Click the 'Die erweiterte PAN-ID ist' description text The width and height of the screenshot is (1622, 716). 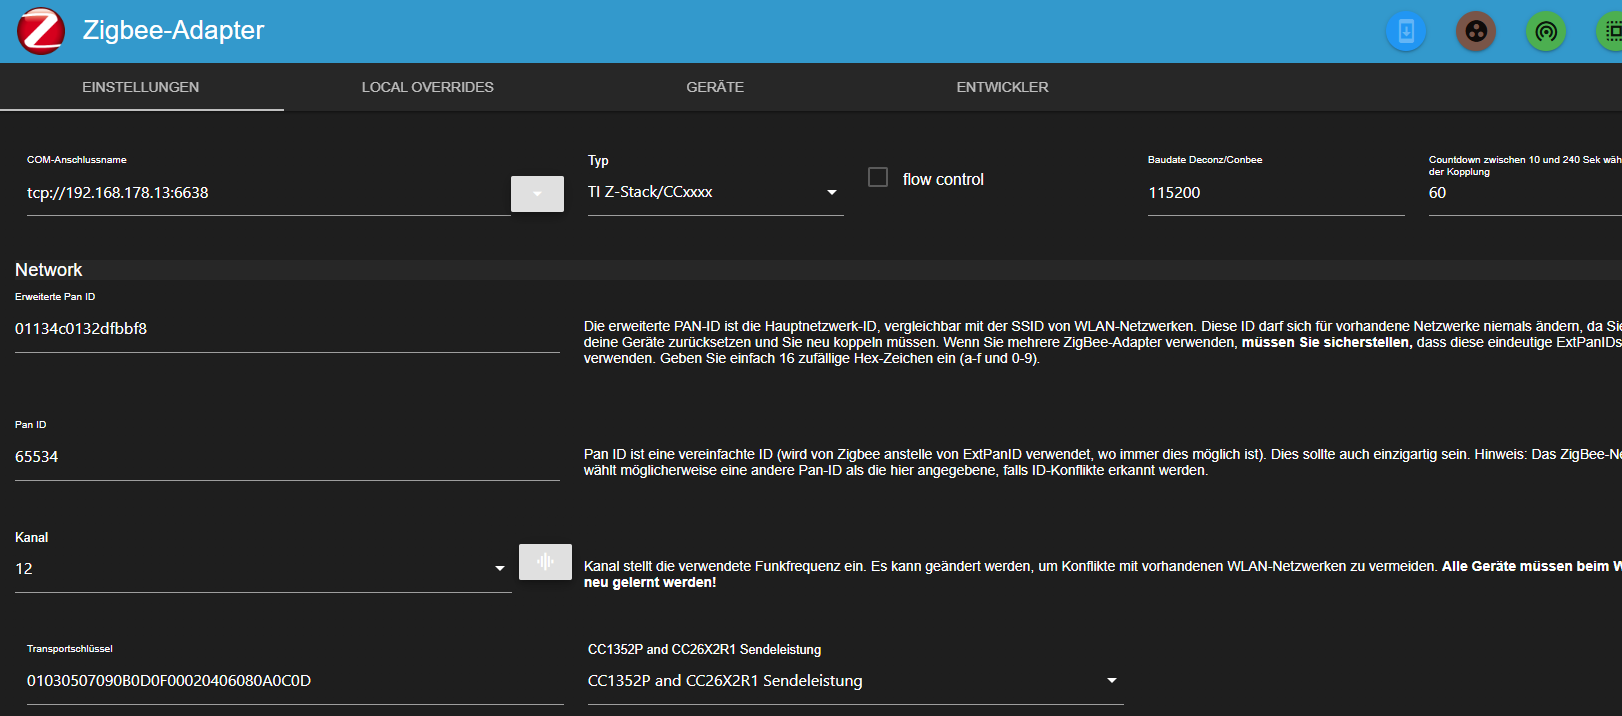coord(1102,342)
